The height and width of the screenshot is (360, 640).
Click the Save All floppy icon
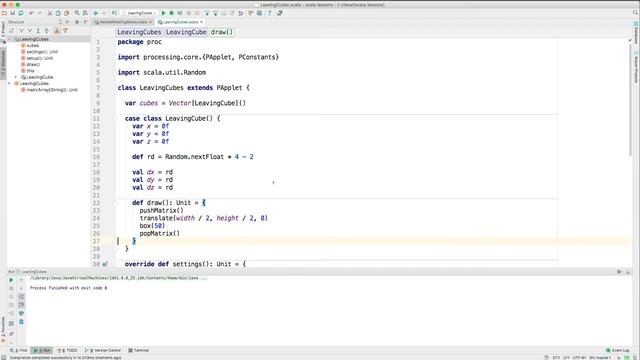13,13
